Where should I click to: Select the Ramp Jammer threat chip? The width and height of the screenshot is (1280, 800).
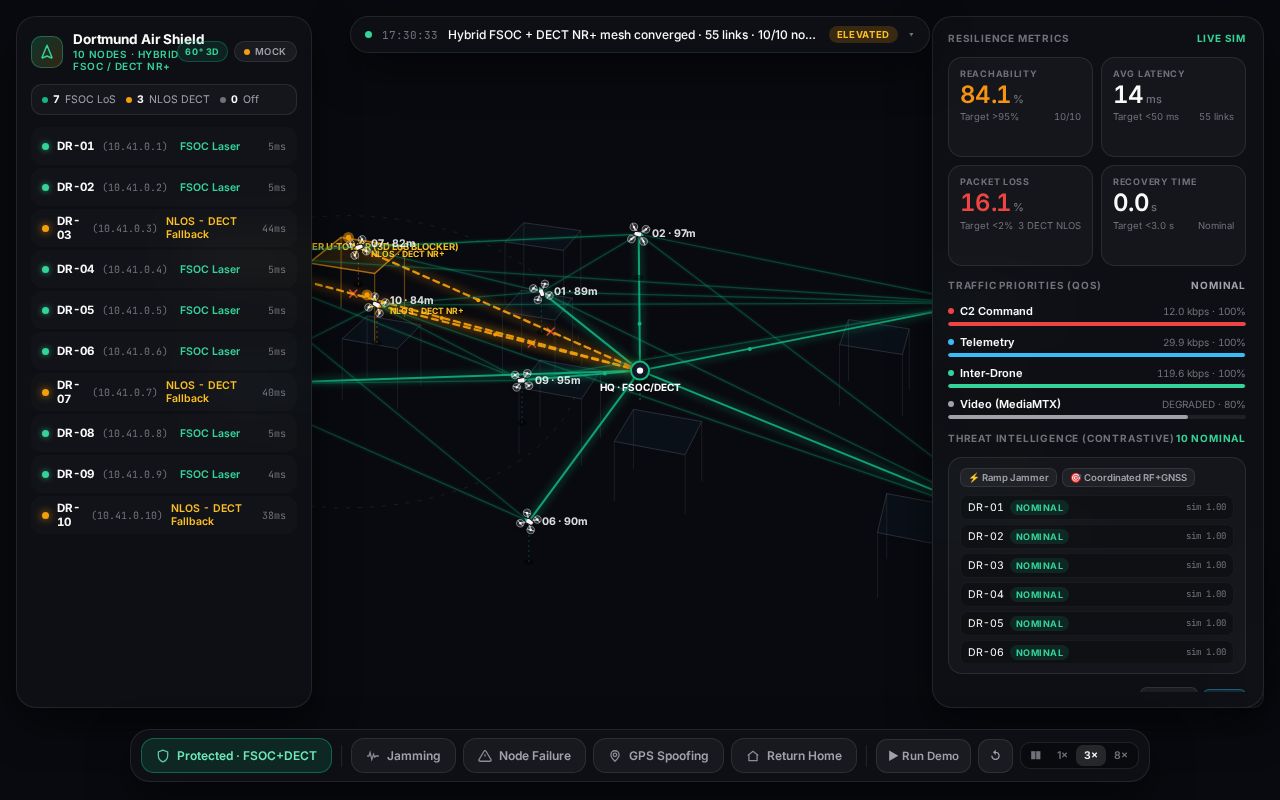[1008, 478]
